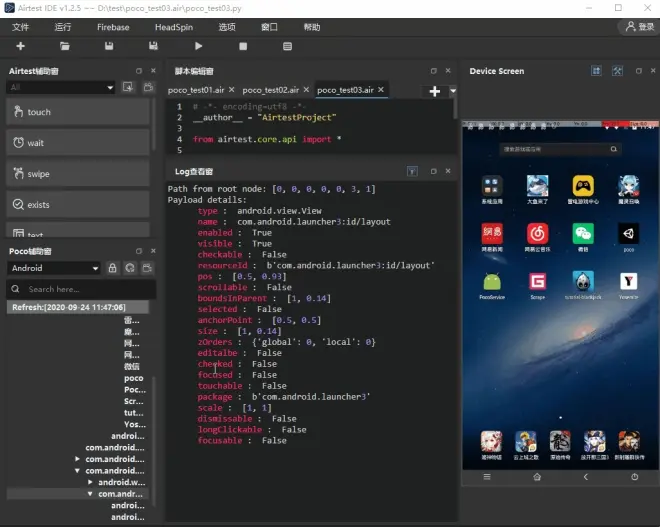Image resolution: width=660 pixels, height=527 pixels.
Task: Float the Device Screen panel
Action: coord(639,71)
